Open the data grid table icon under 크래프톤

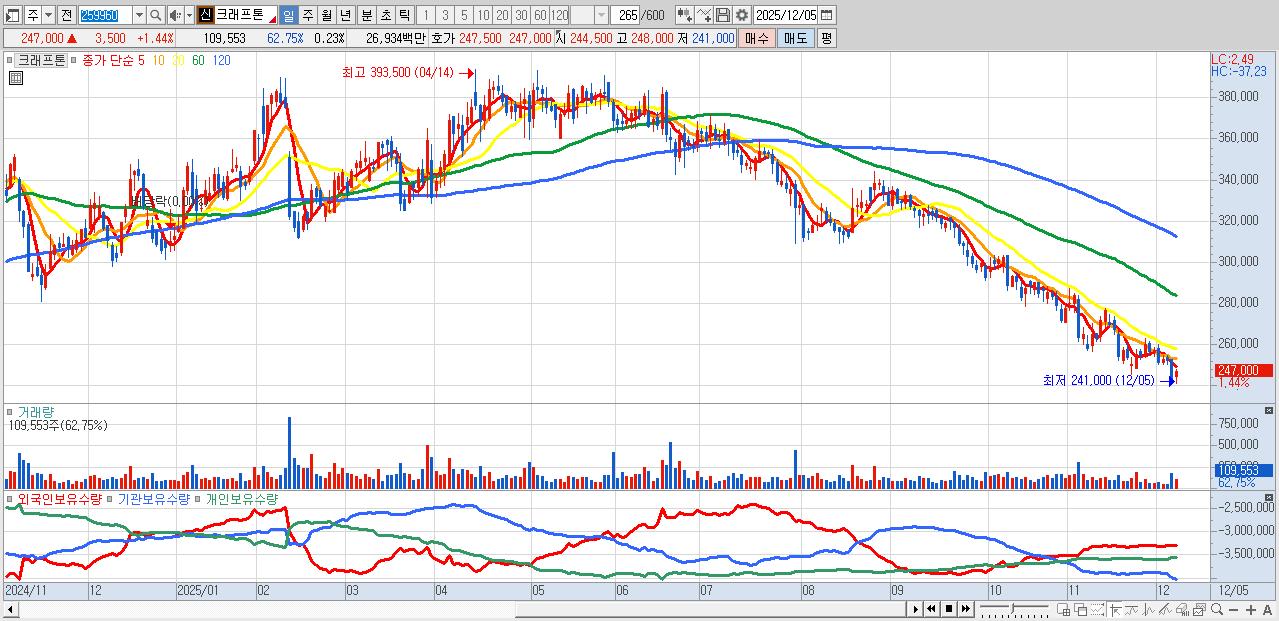tap(15, 78)
